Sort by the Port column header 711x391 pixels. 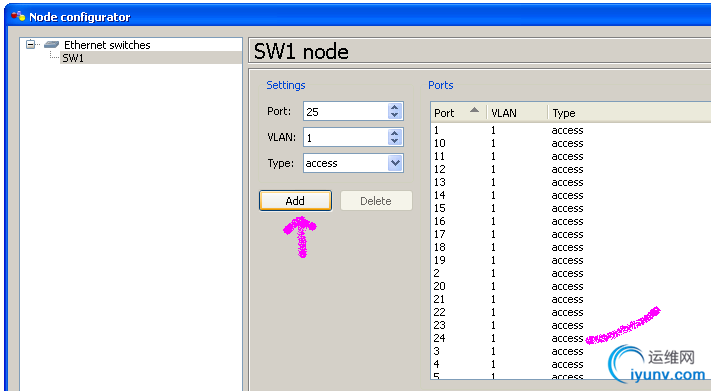click(458, 112)
